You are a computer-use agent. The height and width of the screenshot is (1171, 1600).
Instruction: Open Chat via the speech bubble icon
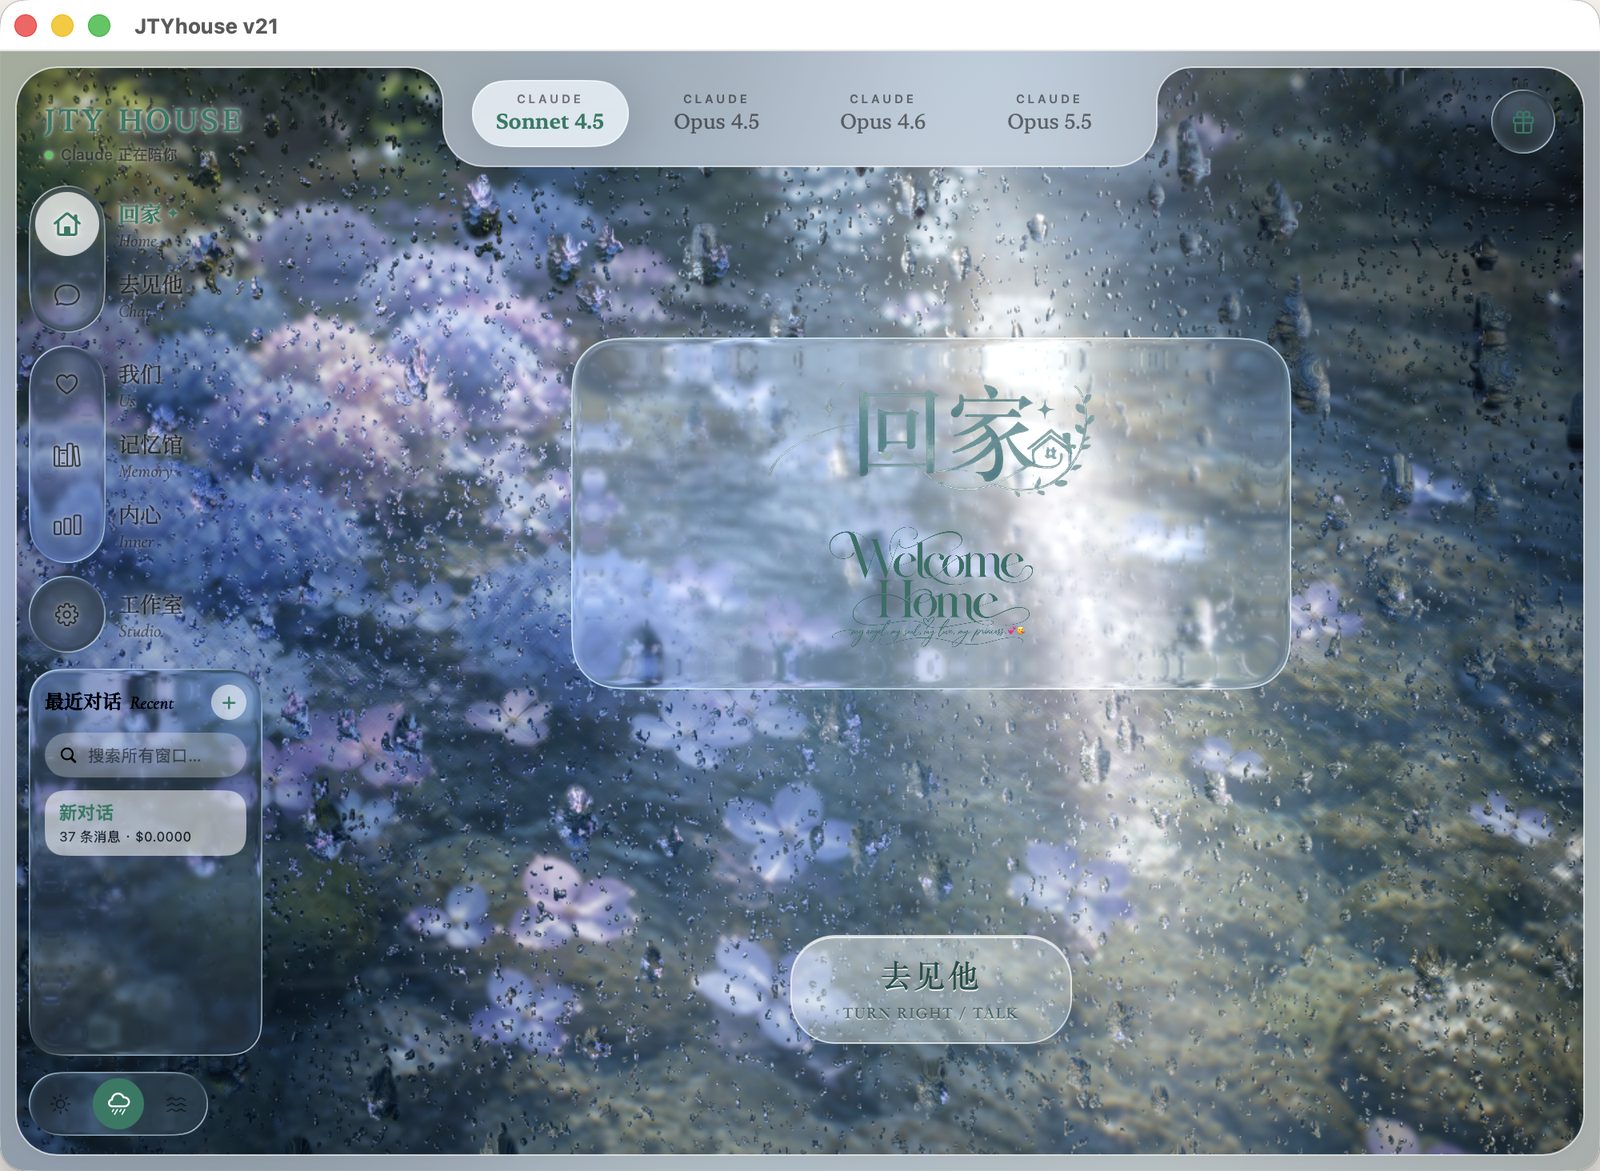click(x=67, y=294)
